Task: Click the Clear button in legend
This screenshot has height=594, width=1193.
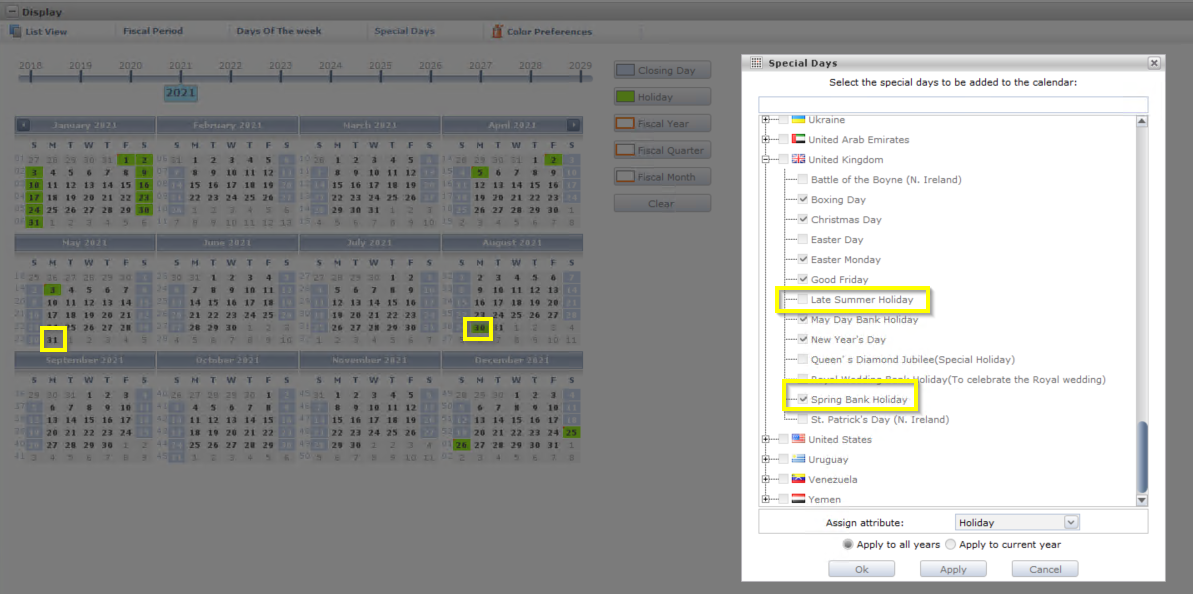Action: click(x=662, y=204)
